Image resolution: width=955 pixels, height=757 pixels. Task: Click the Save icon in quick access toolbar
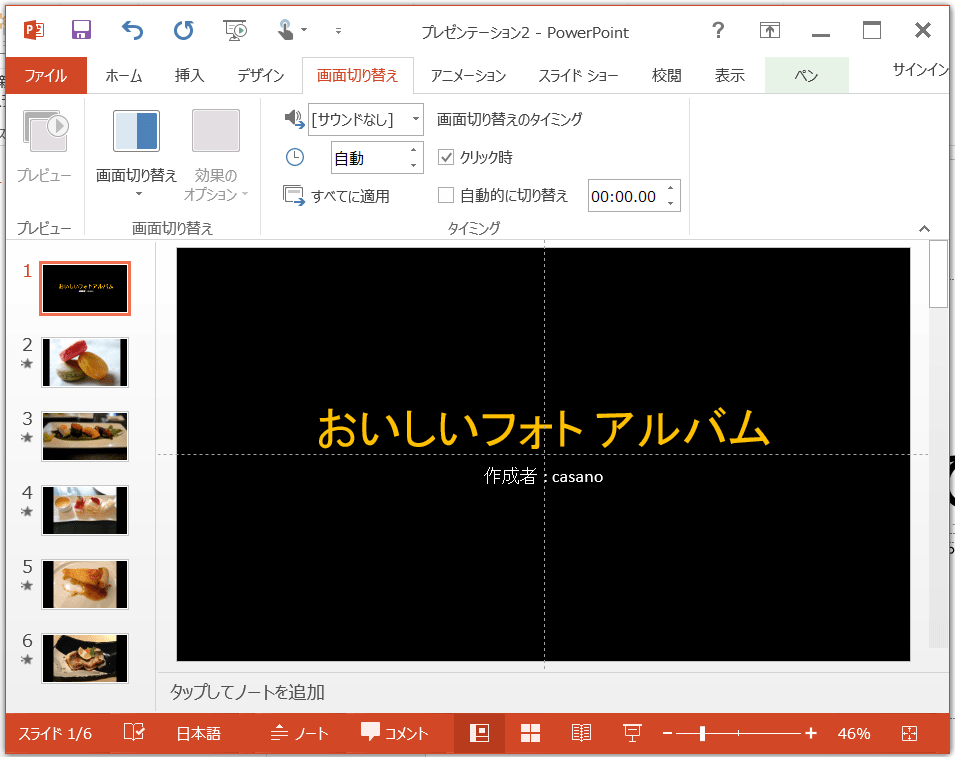coord(81,30)
